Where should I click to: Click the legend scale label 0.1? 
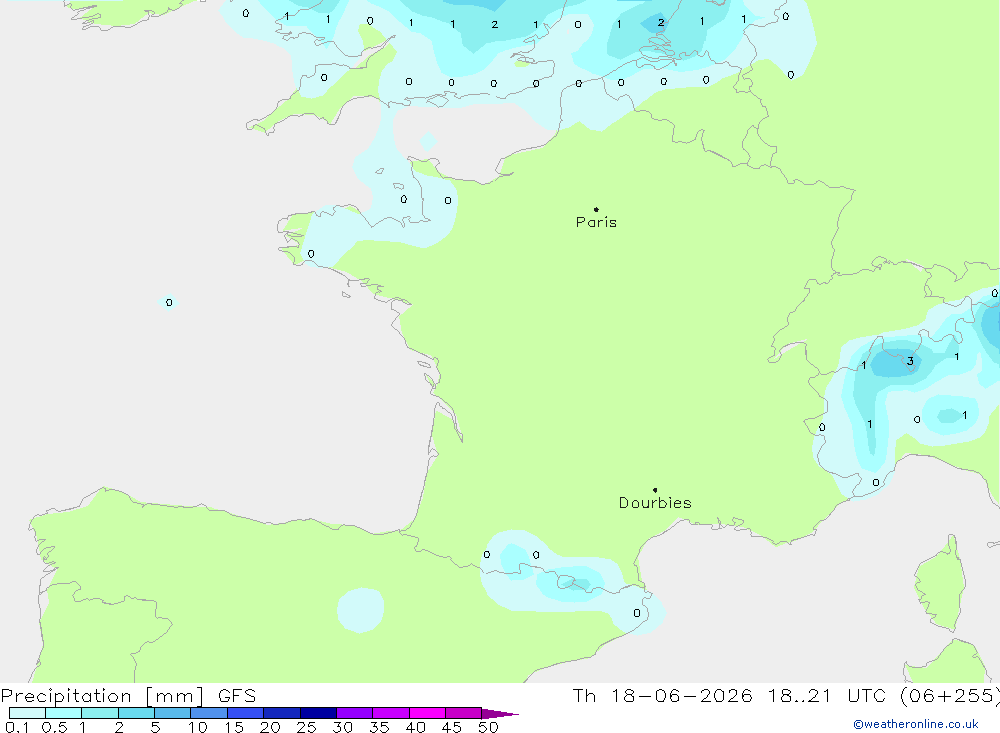[17, 727]
